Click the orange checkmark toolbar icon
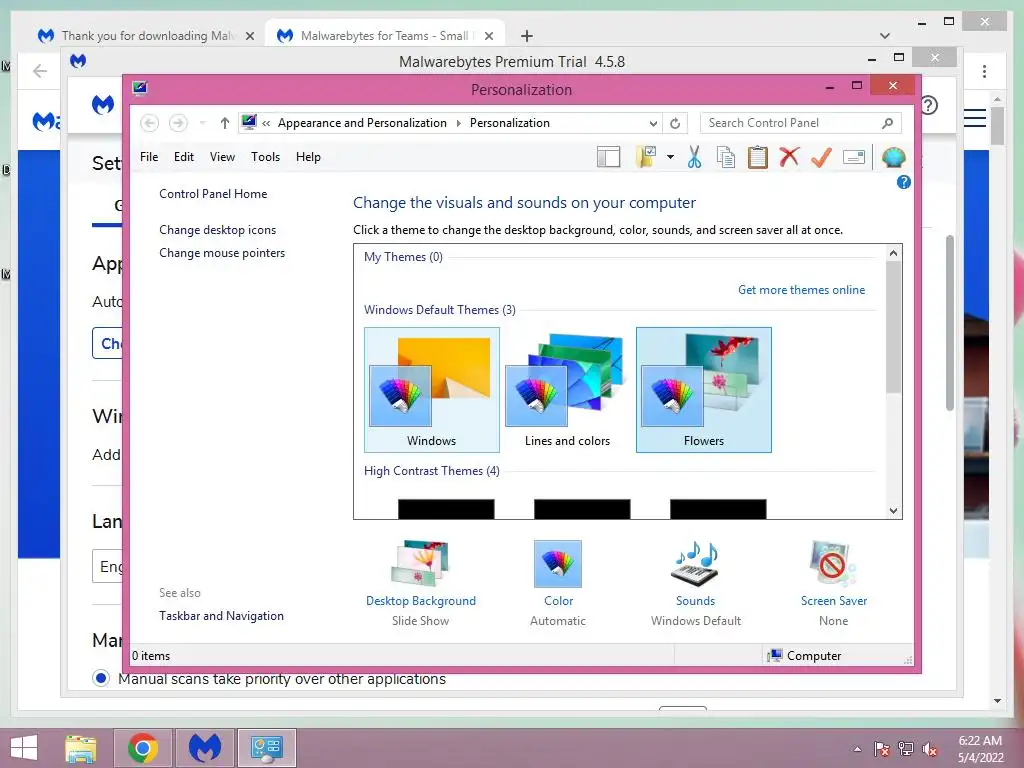Image resolution: width=1024 pixels, height=768 pixels. 821,157
